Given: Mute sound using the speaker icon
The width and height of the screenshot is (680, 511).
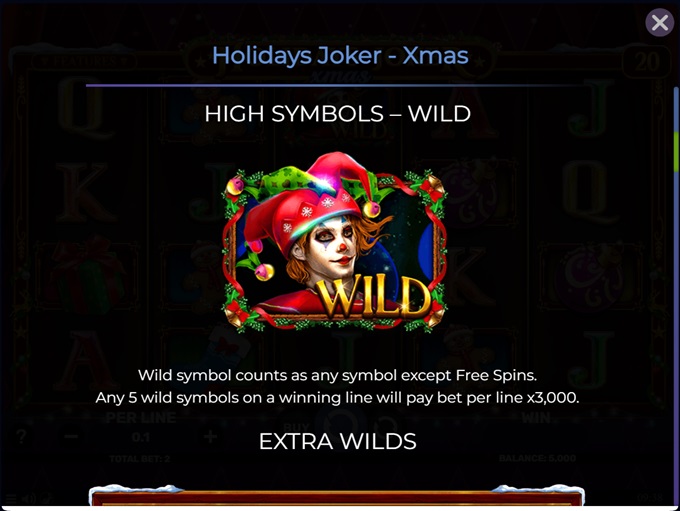Looking at the screenshot, I should click(x=29, y=499).
